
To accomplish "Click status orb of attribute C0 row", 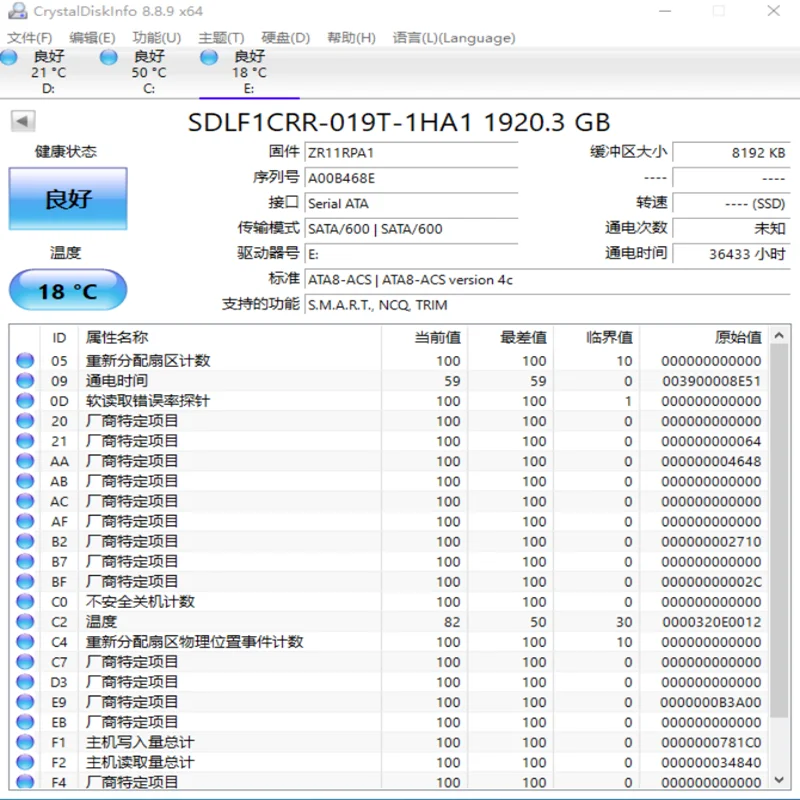I will tap(25, 602).
